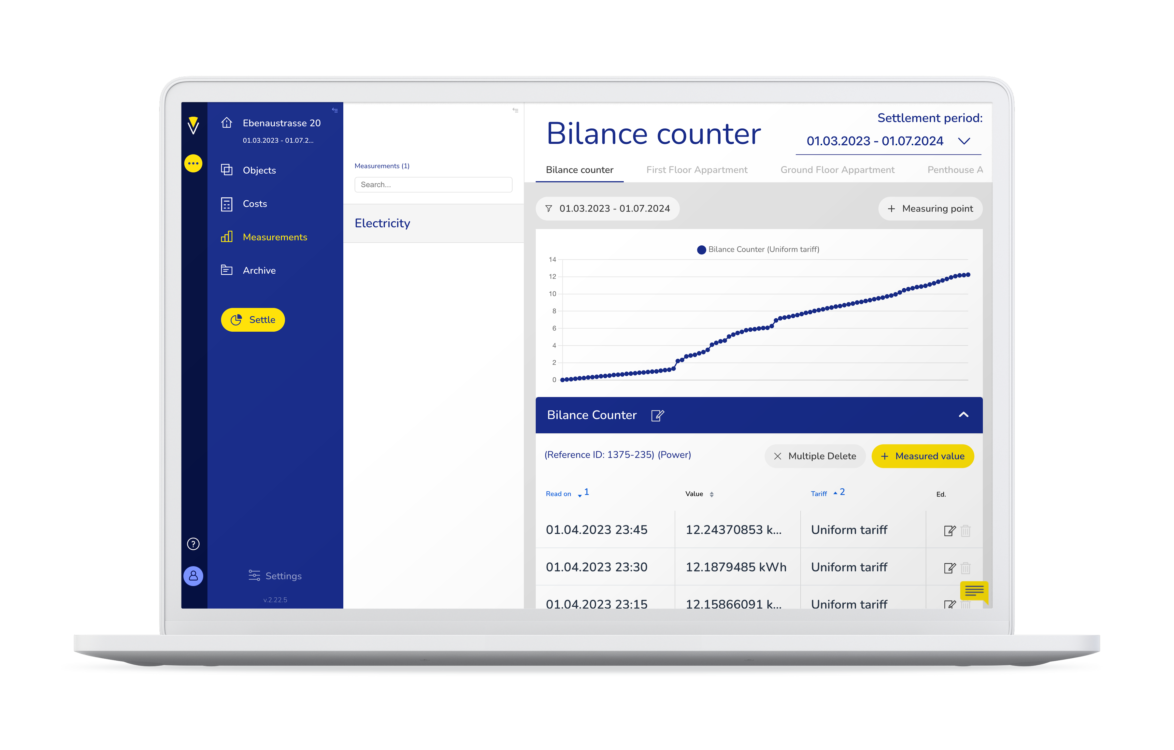Open the user profile avatar icon

pos(193,576)
